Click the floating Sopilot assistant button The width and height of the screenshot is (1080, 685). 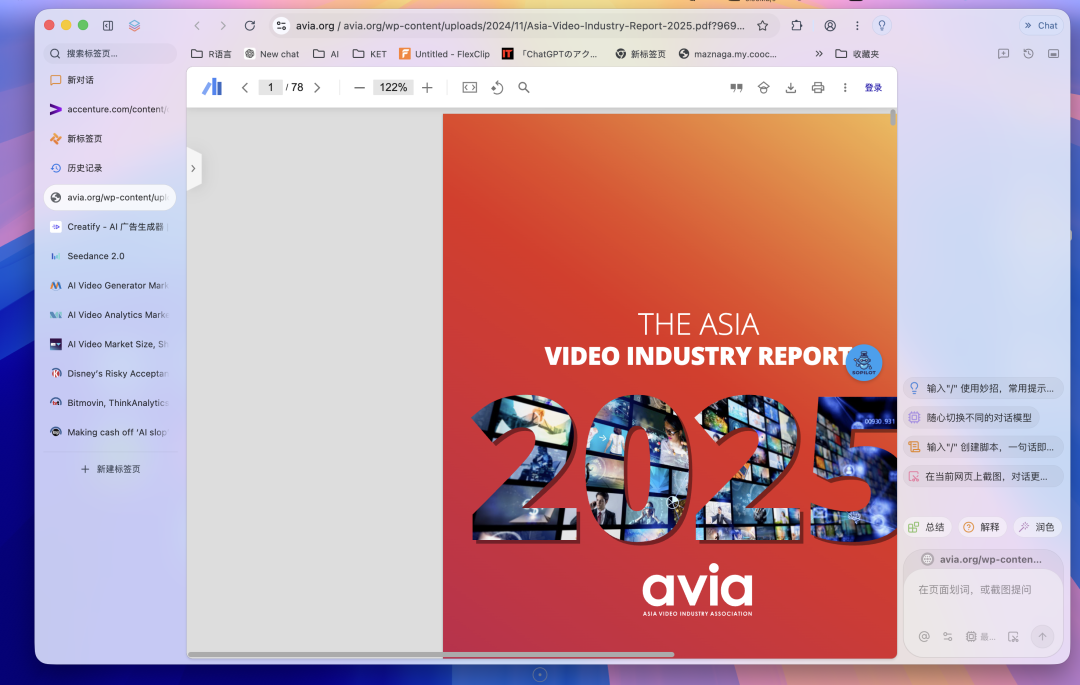864,363
